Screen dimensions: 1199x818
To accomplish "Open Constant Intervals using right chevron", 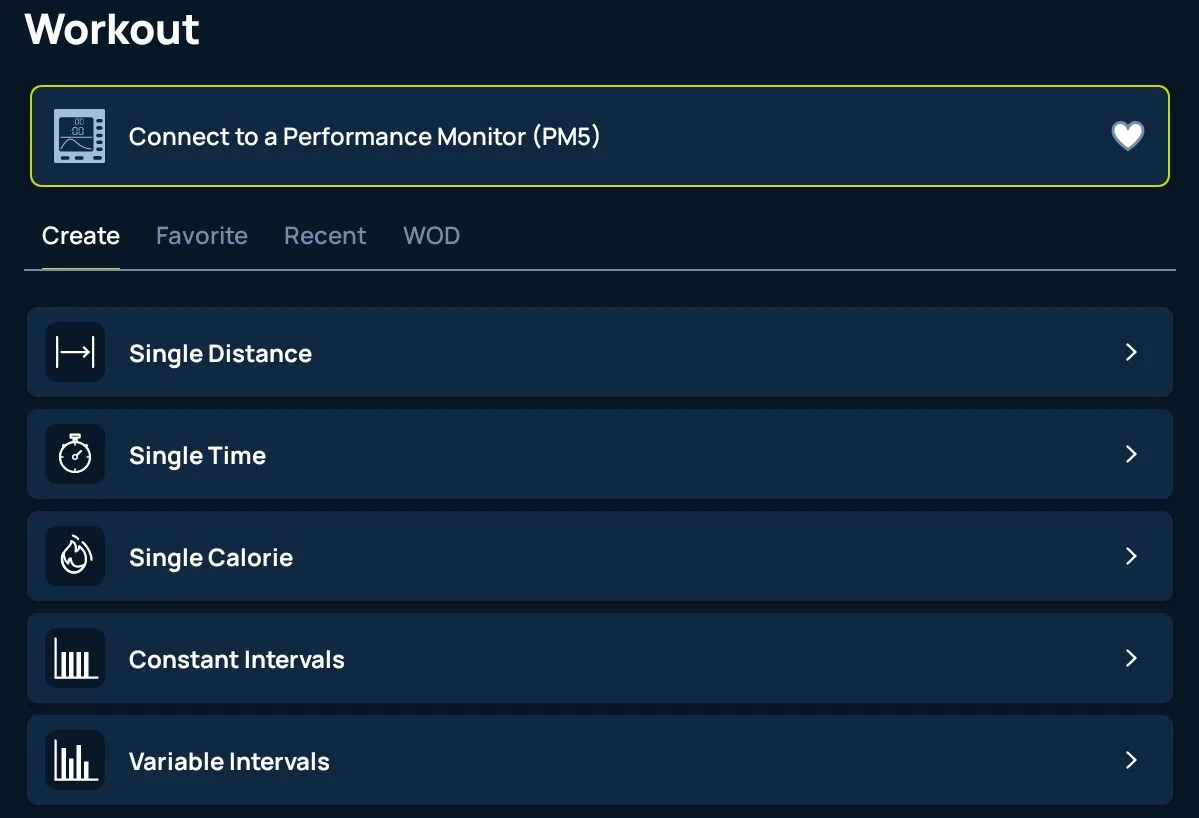I will [x=1131, y=658].
